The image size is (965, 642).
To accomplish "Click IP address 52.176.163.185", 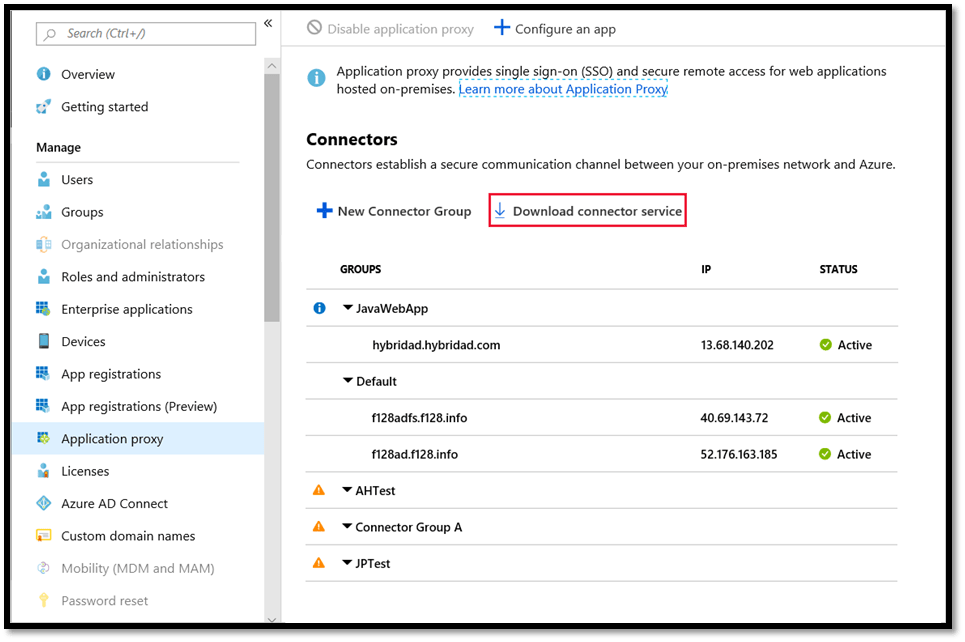I will (739, 454).
